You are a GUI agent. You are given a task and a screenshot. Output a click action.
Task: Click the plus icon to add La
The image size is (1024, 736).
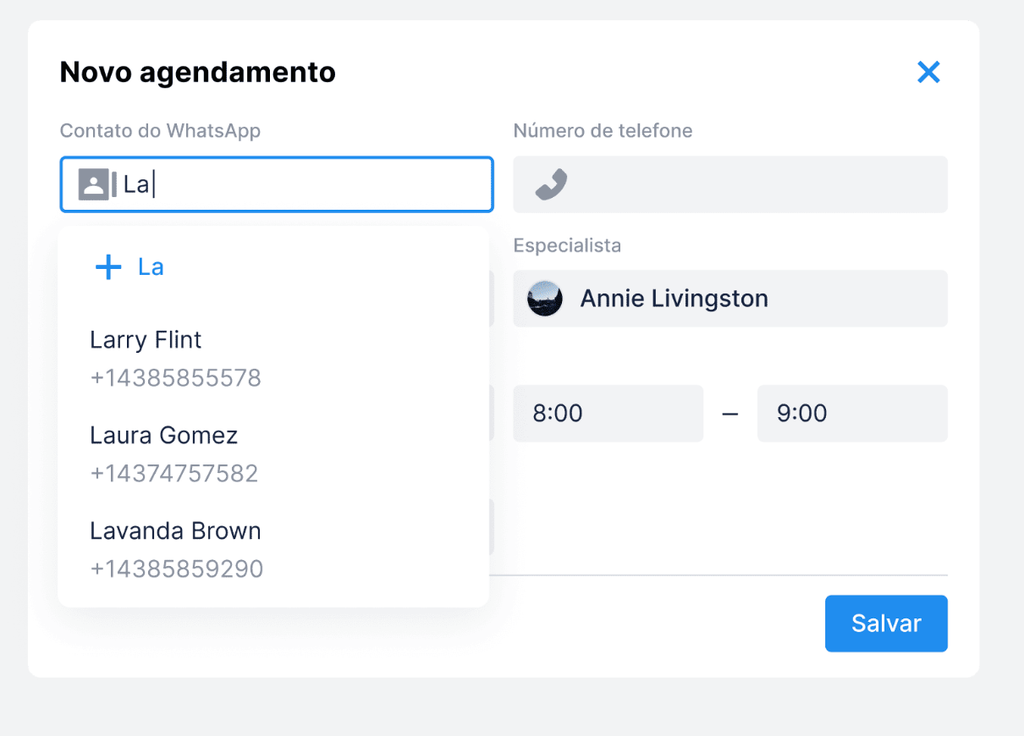[107, 267]
